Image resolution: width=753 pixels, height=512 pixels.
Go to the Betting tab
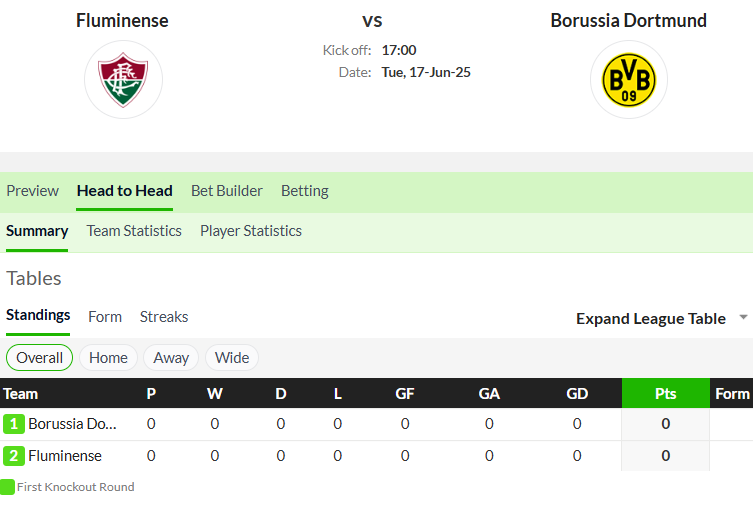tap(304, 191)
